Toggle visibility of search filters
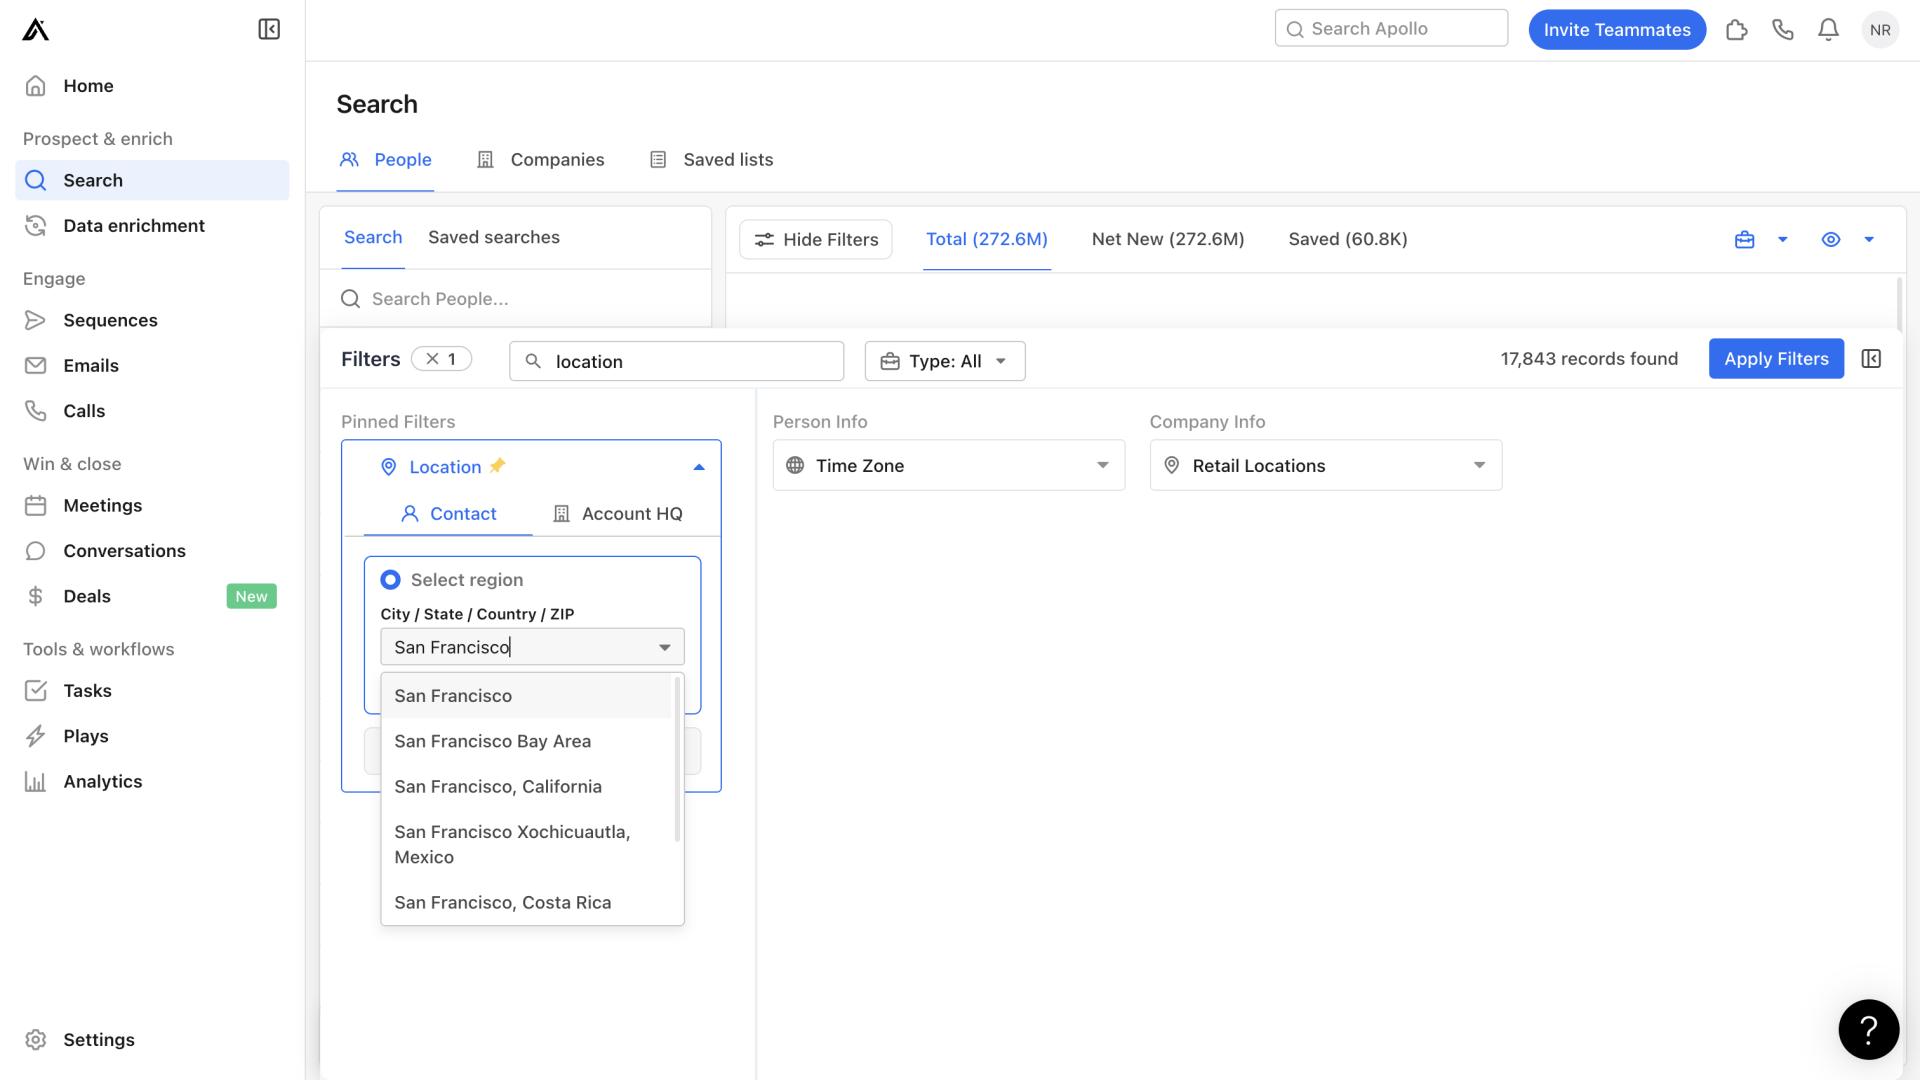This screenshot has width=1920, height=1080. [815, 239]
